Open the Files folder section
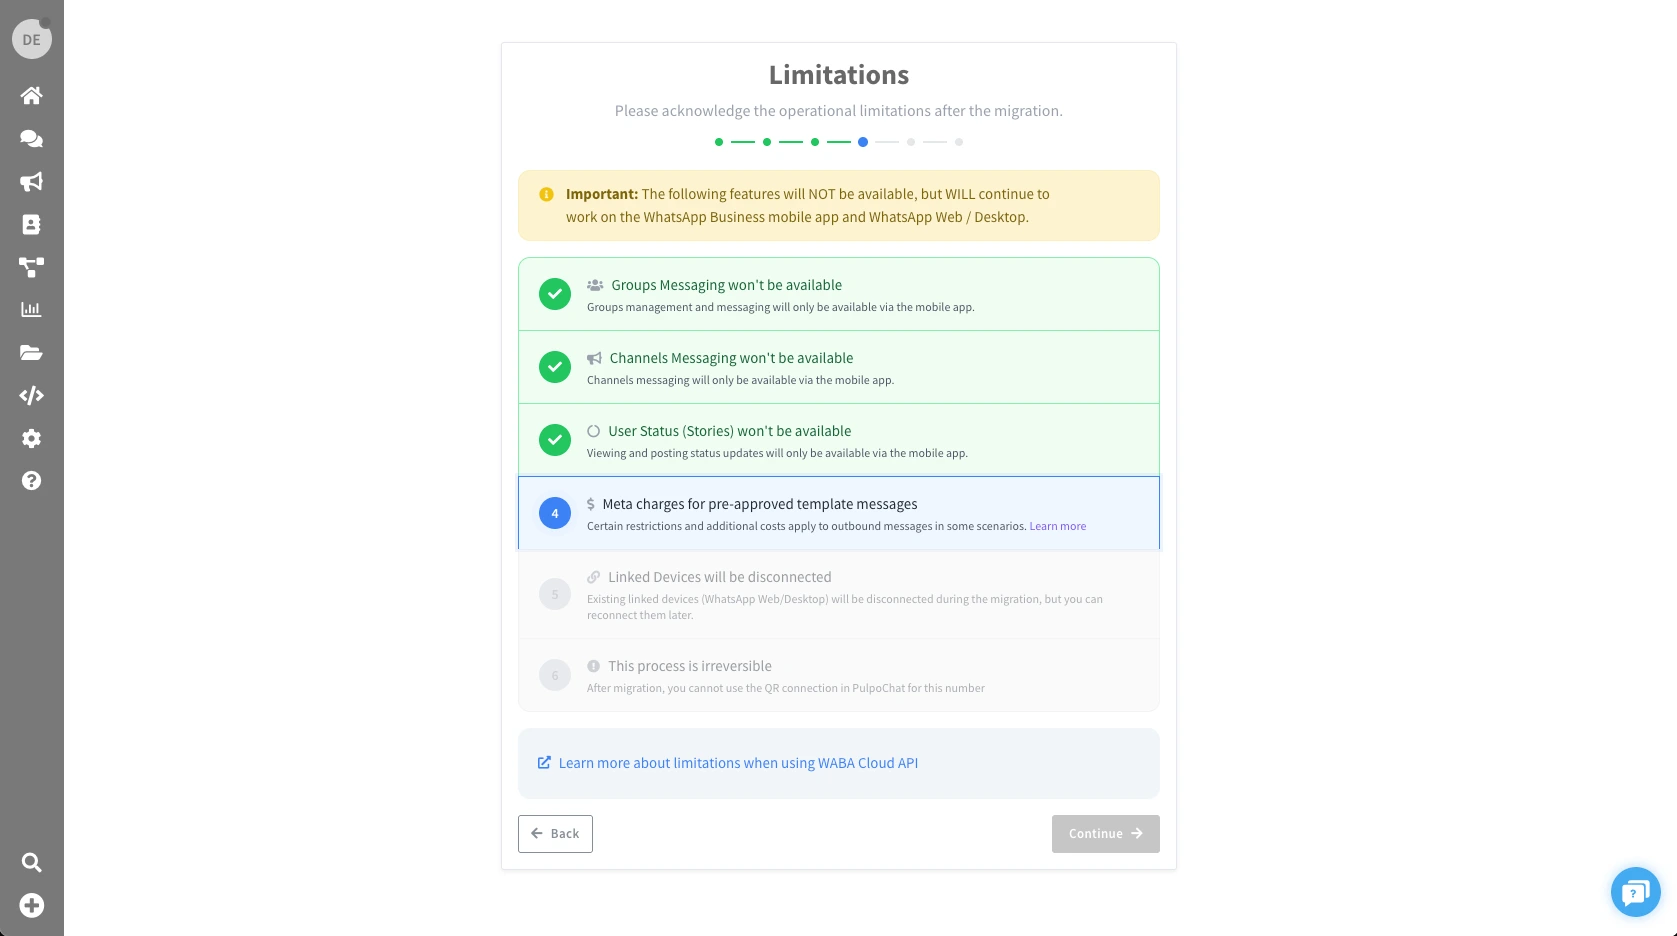Screen dimensions: 1677x936 tap(31, 353)
